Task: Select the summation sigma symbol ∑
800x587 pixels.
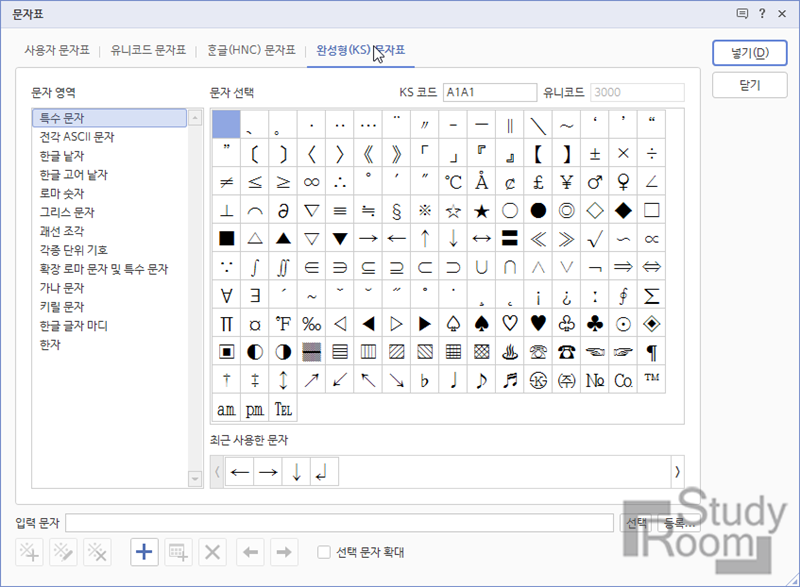Action: tap(652, 295)
